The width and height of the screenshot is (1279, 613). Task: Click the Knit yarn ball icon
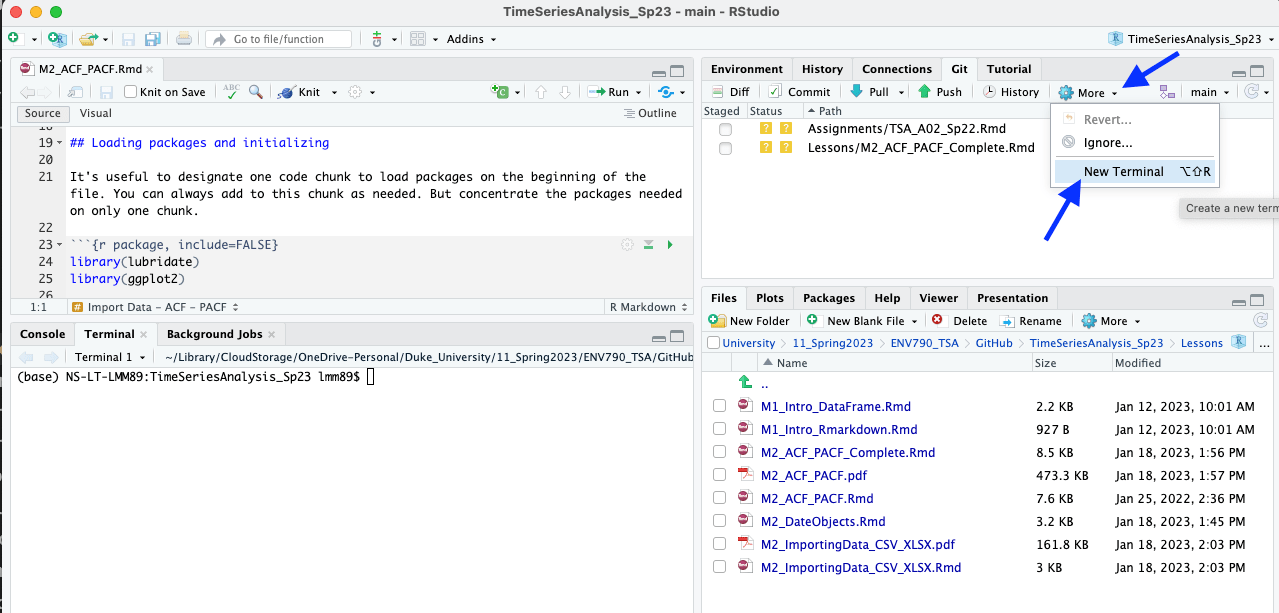click(285, 92)
